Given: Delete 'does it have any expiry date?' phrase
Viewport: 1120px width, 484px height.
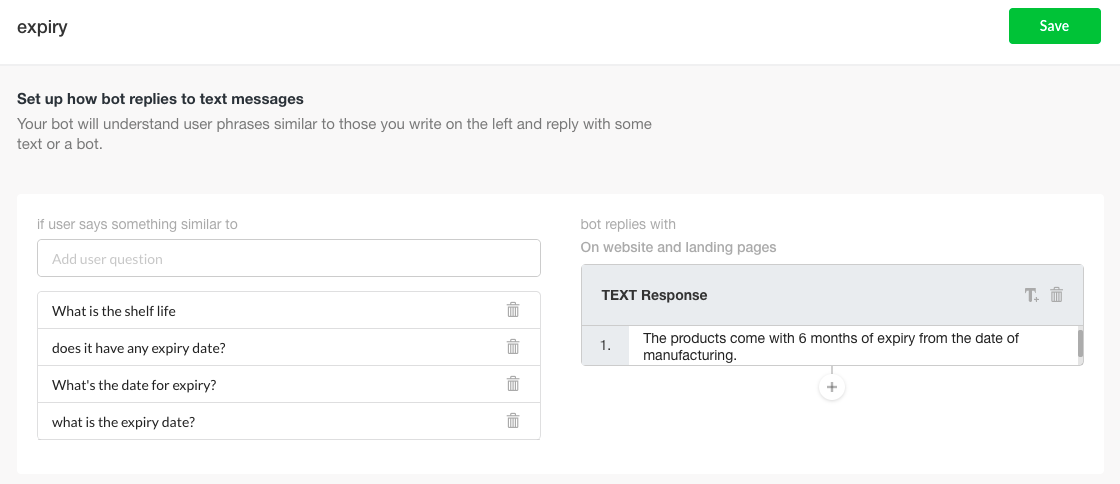Looking at the screenshot, I should point(513,347).
